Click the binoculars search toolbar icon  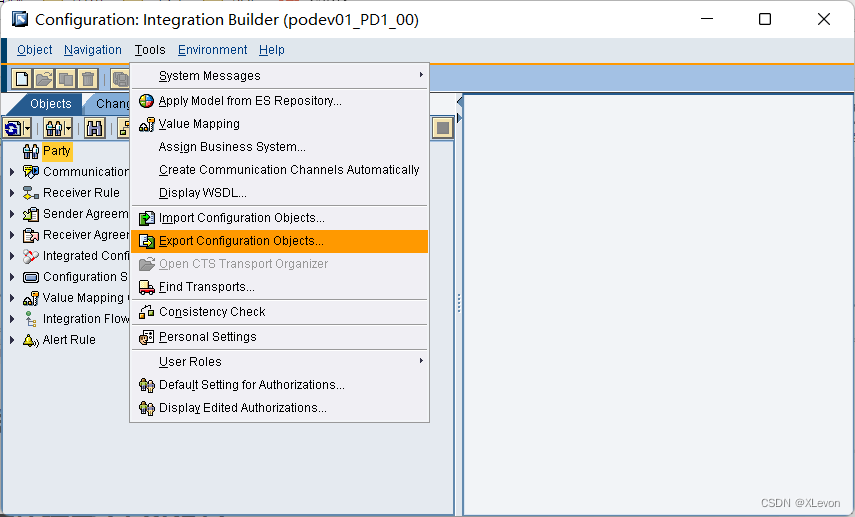[x=94, y=129]
